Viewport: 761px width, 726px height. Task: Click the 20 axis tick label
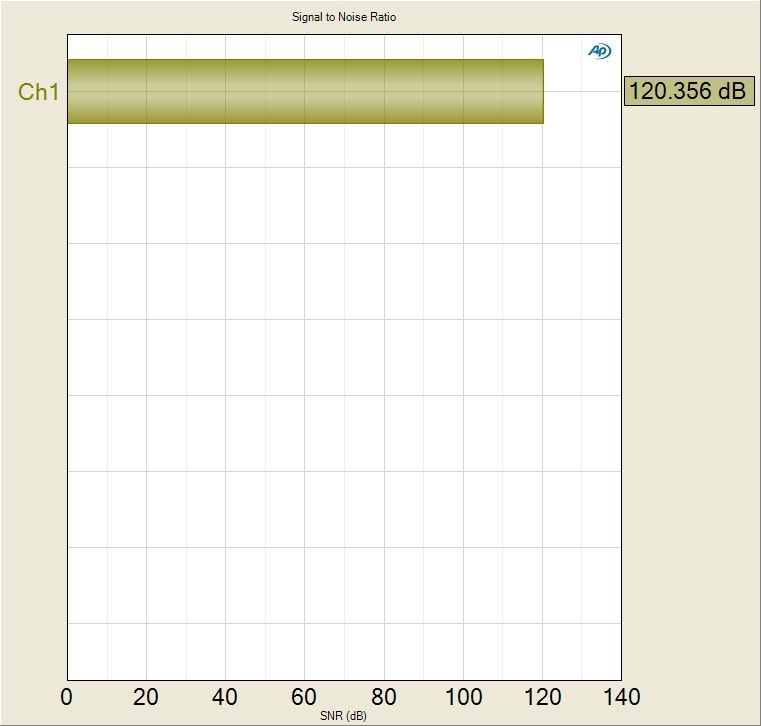[x=146, y=697]
